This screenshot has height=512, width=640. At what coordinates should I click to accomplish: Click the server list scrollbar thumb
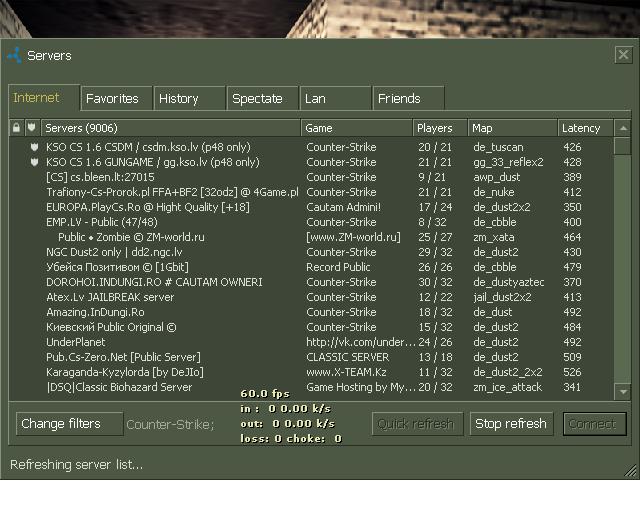pos(623,146)
